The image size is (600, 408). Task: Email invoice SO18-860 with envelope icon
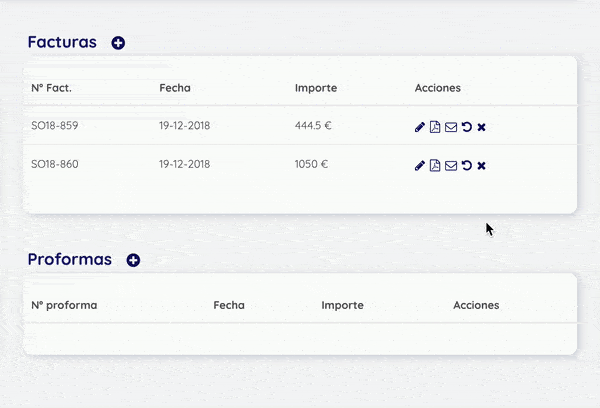point(451,165)
